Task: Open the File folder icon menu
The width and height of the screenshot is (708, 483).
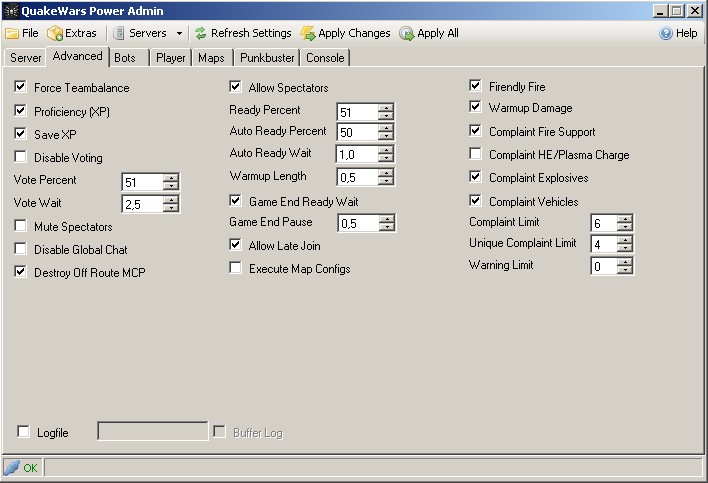Action: click(12, 33)
